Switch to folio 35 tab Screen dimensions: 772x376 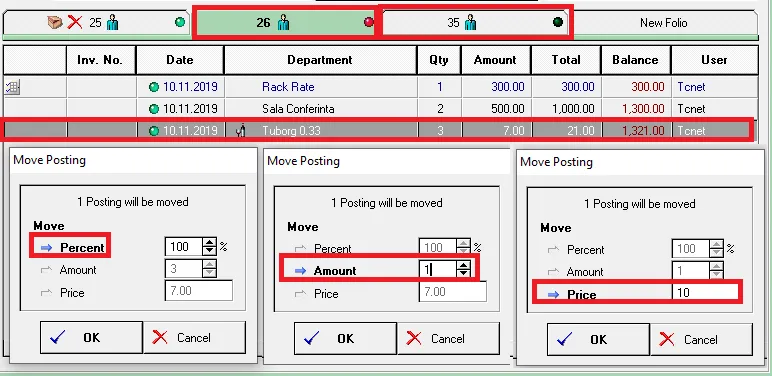point(476,23)
